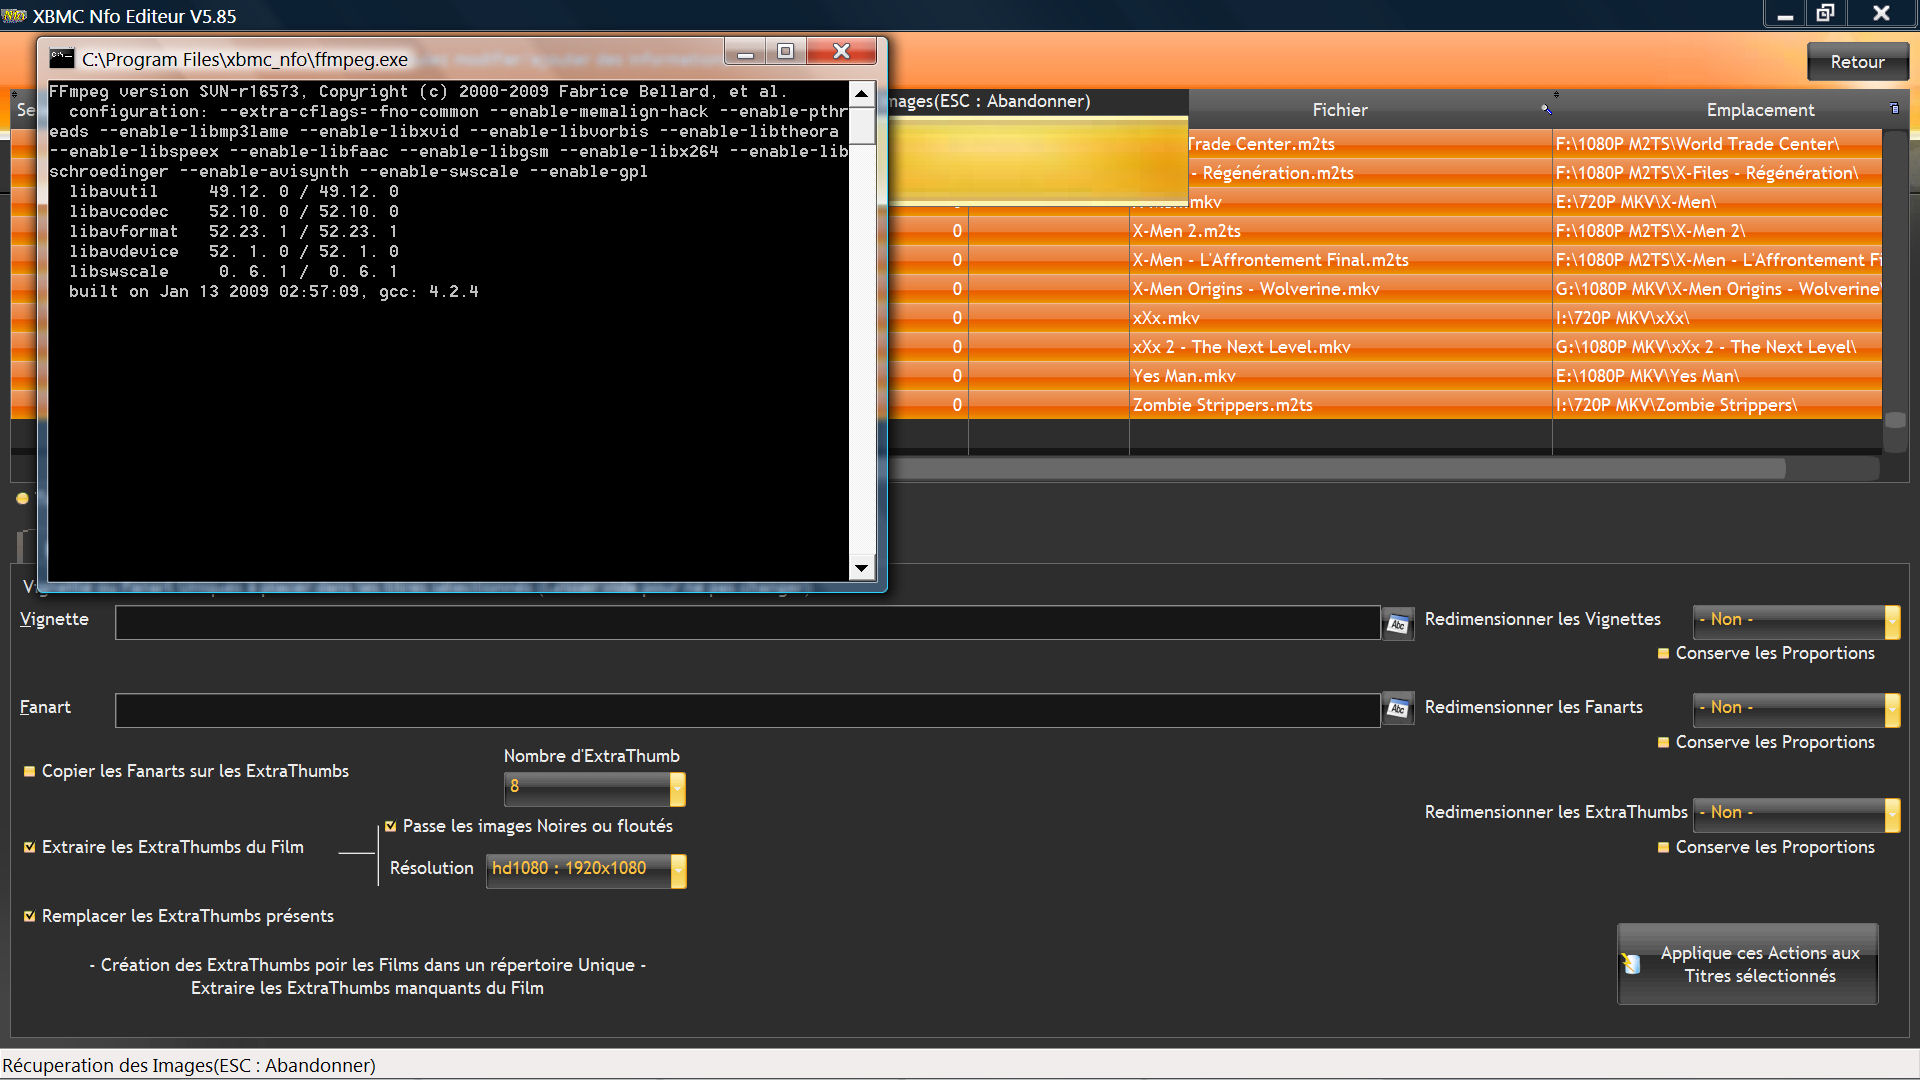Click the Fichier column sort icon
The width and height of the screenshot is (1920, 1080).
point(1546,108)
